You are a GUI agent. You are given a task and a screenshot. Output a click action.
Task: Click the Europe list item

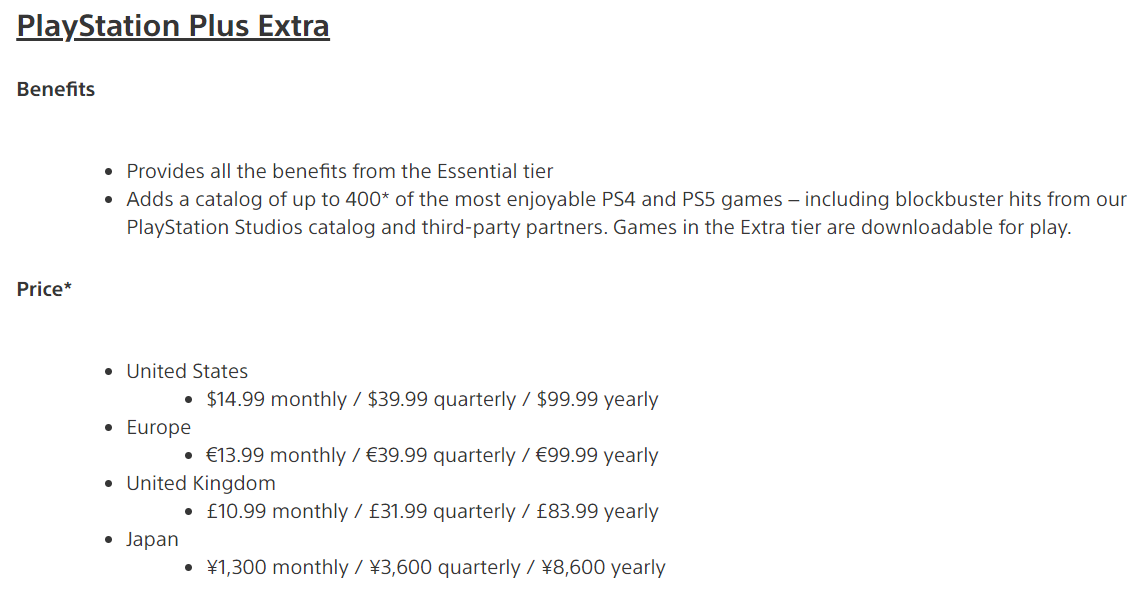[x=158, y=427]
